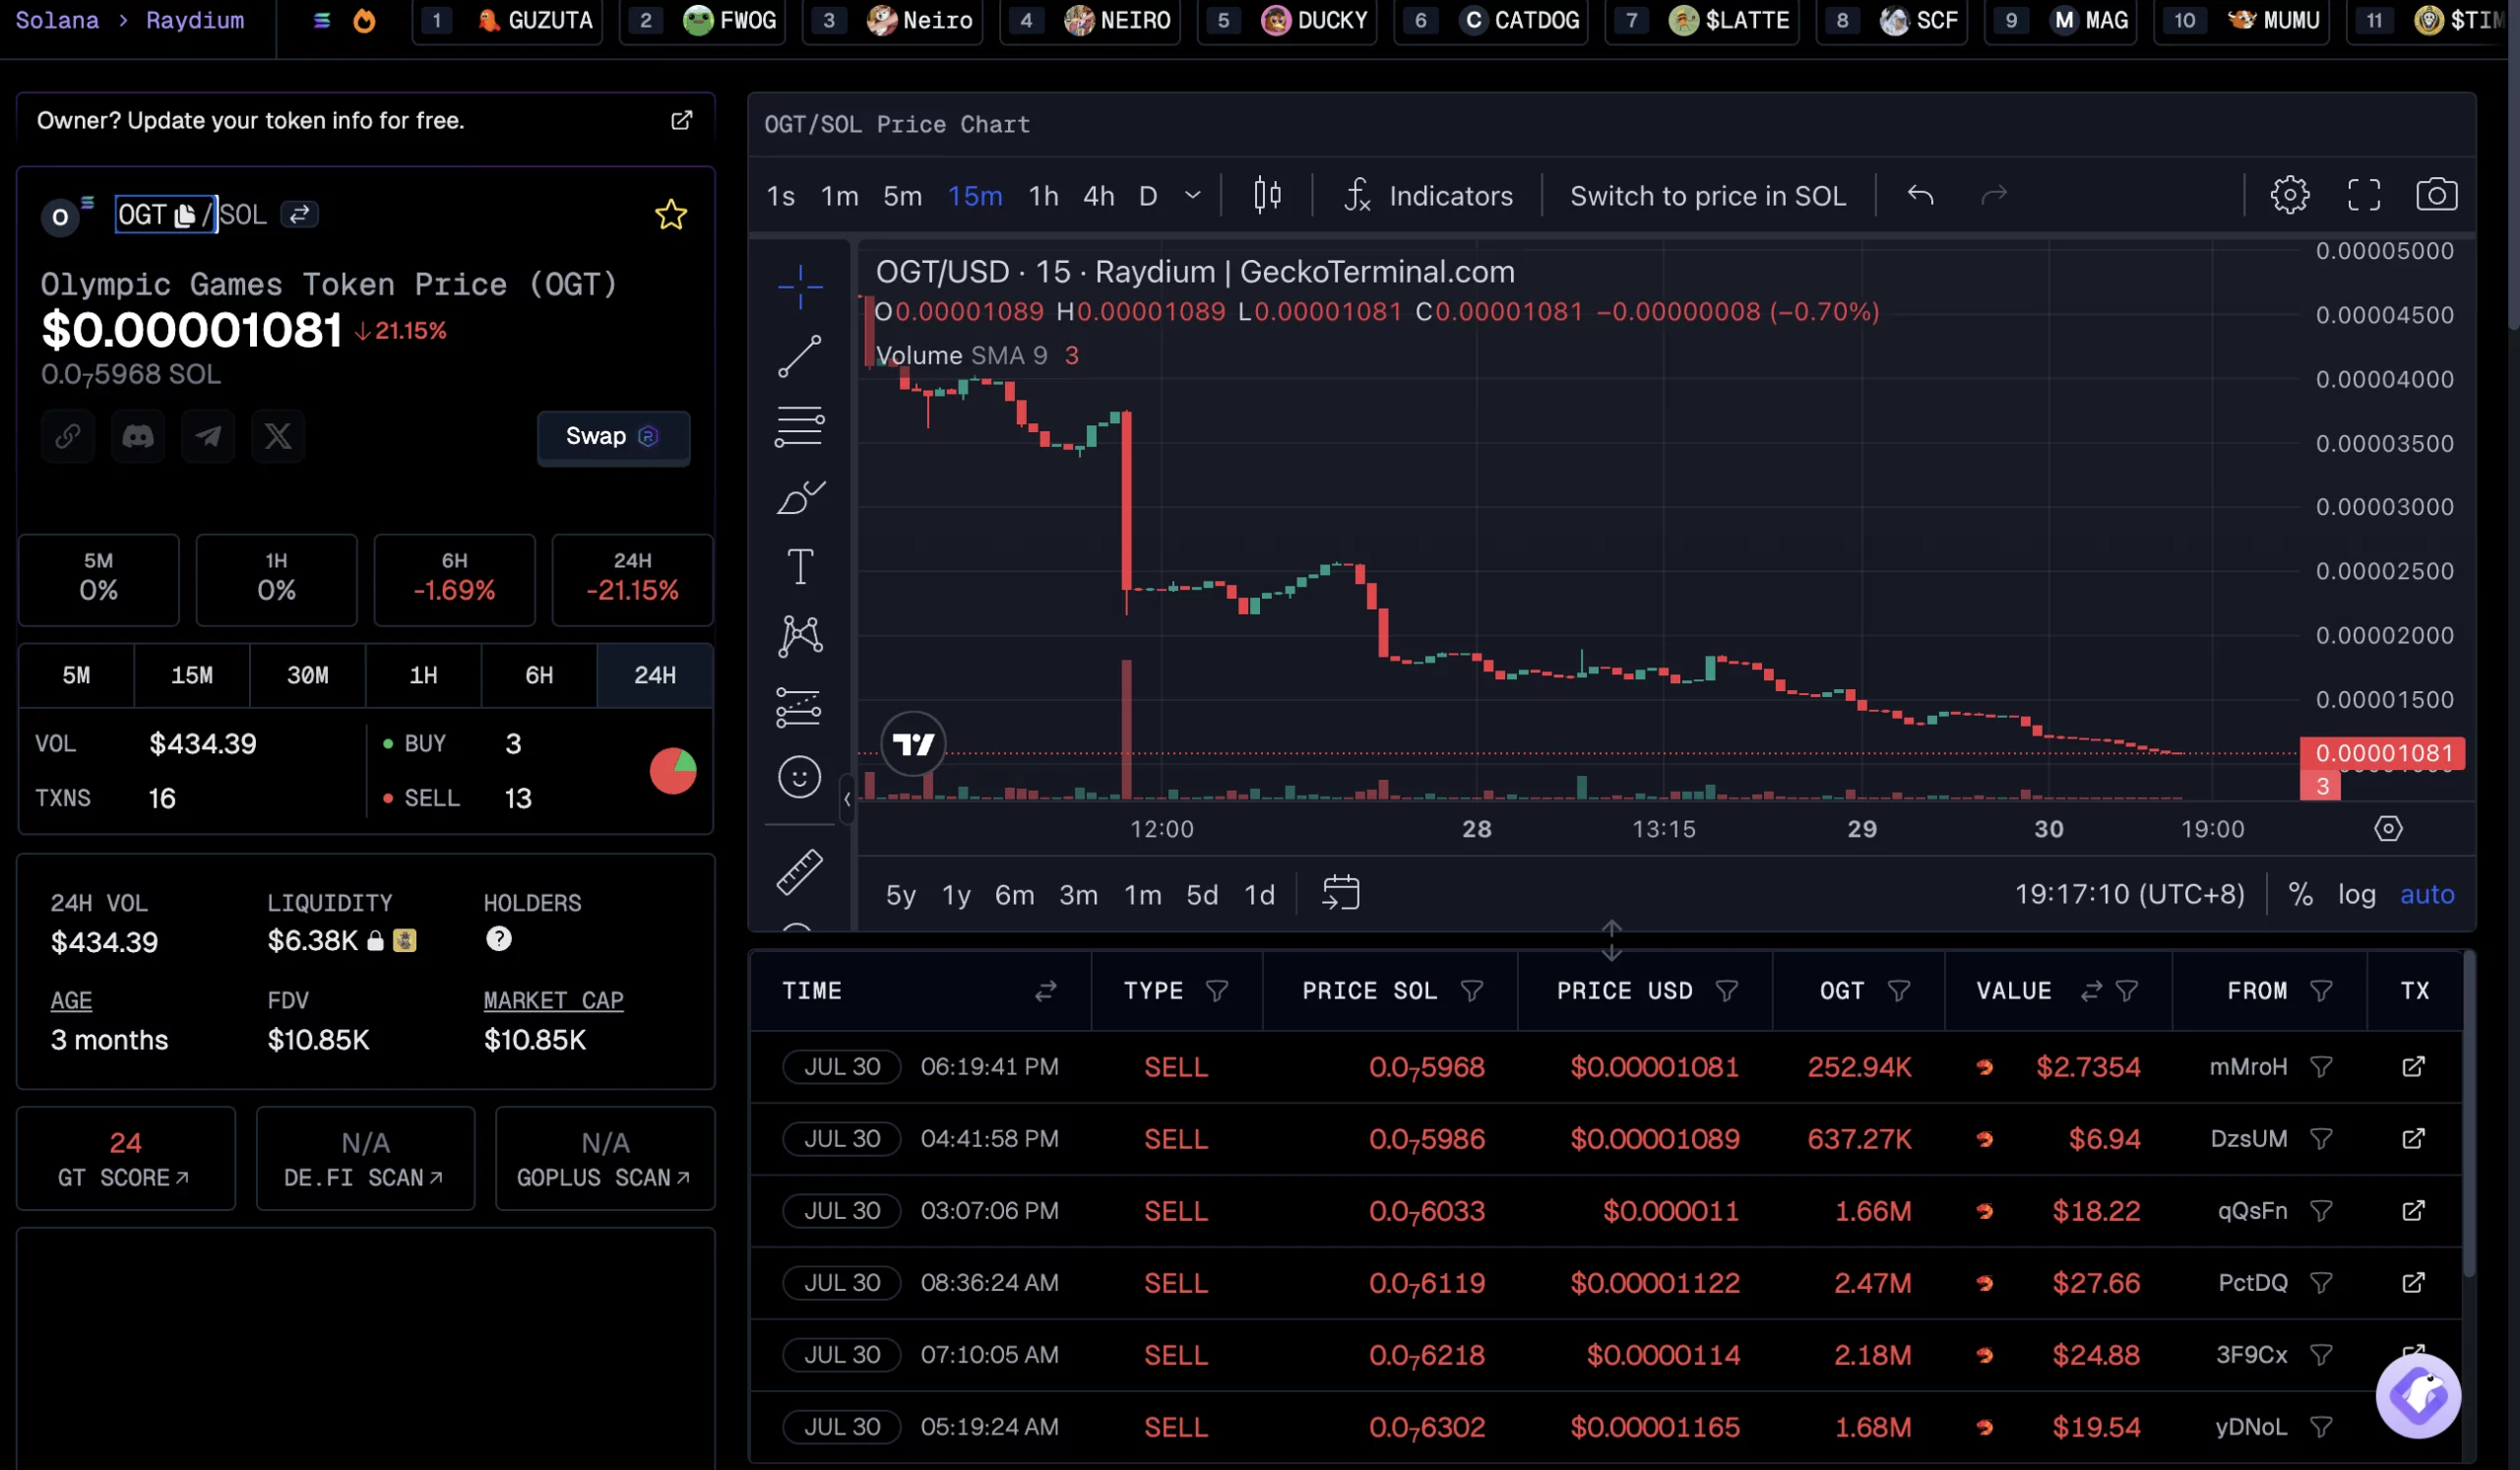Select the ruler measure tool
Viewport: 2520px width, 1470px height.
click(x=800, y=872)
